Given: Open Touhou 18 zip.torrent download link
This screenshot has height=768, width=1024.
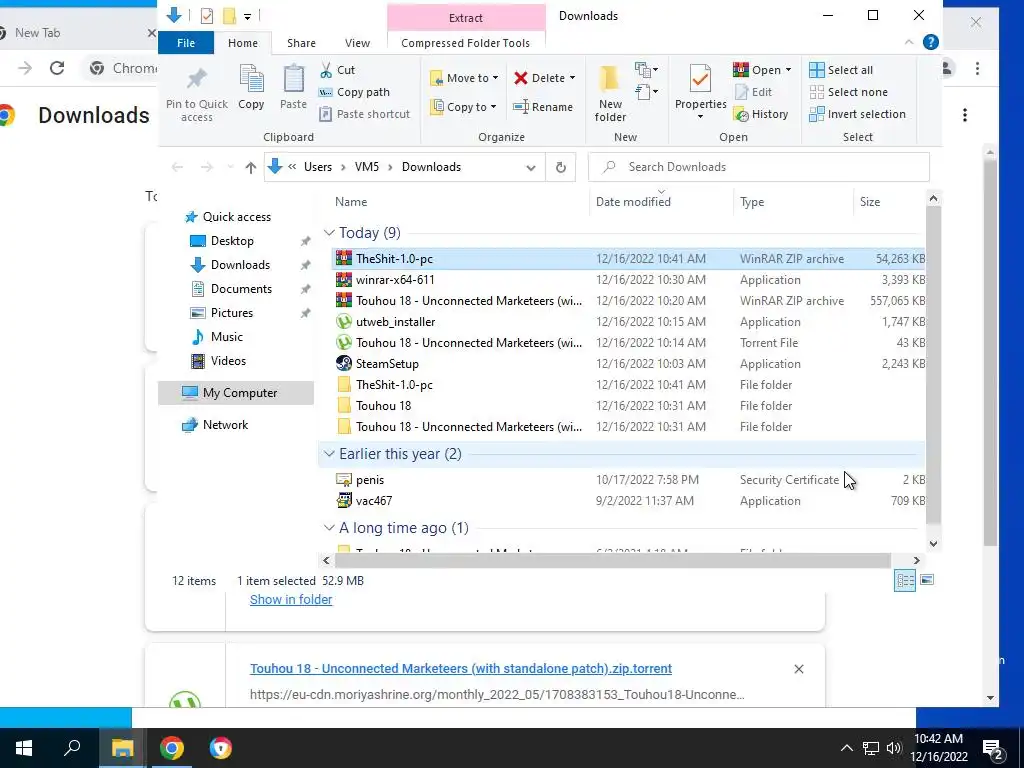Looking at the screenshot, I should (460, 669).
